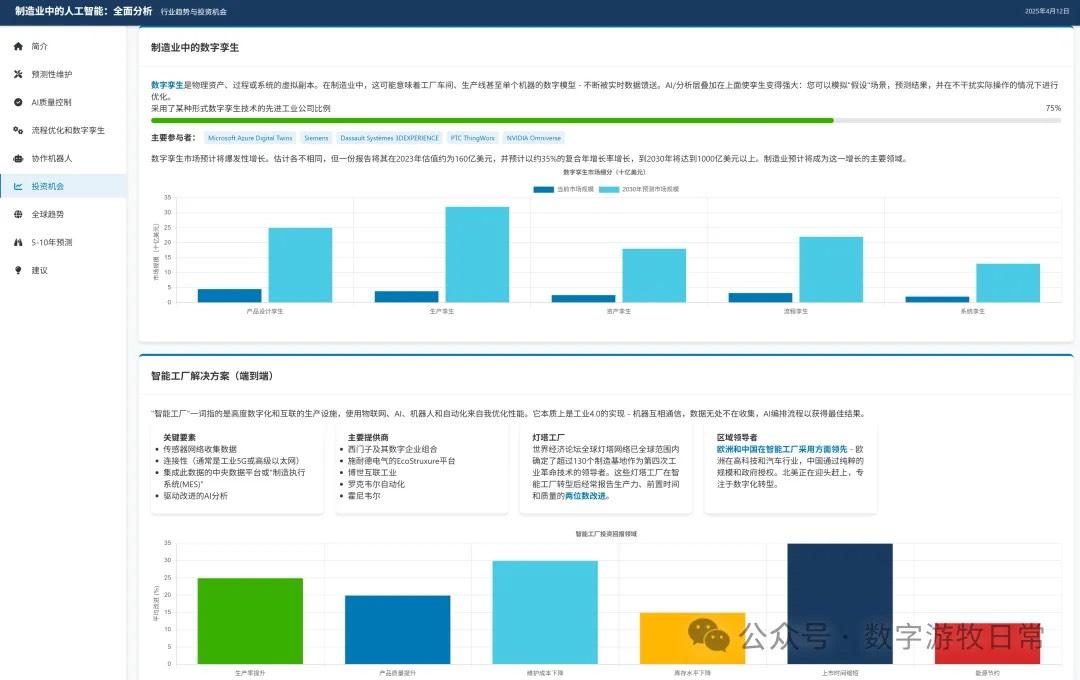Open the 全球趋势 sidebar menu item

point(47,215)
